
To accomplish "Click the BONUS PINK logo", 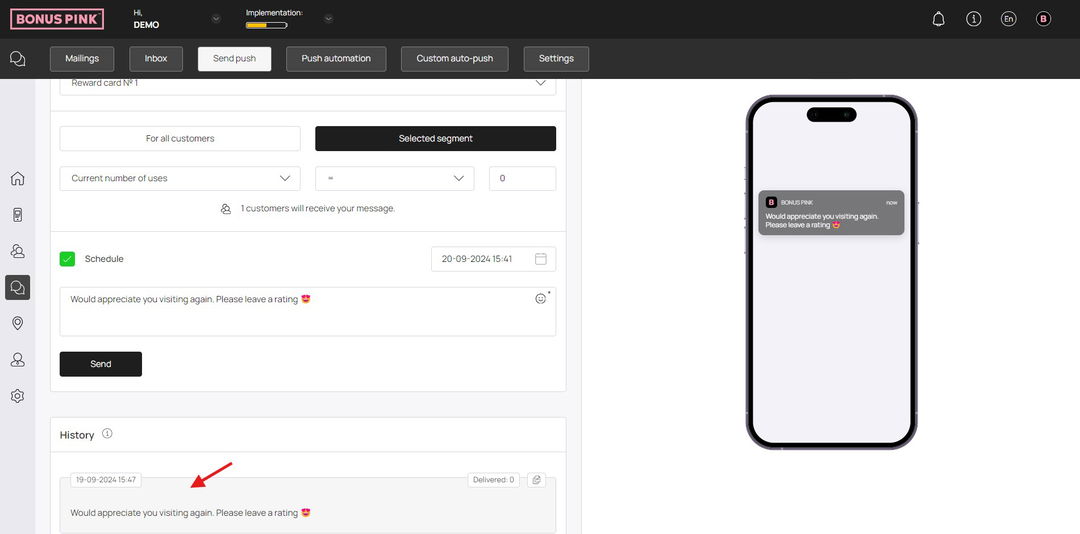I will 57,19.
